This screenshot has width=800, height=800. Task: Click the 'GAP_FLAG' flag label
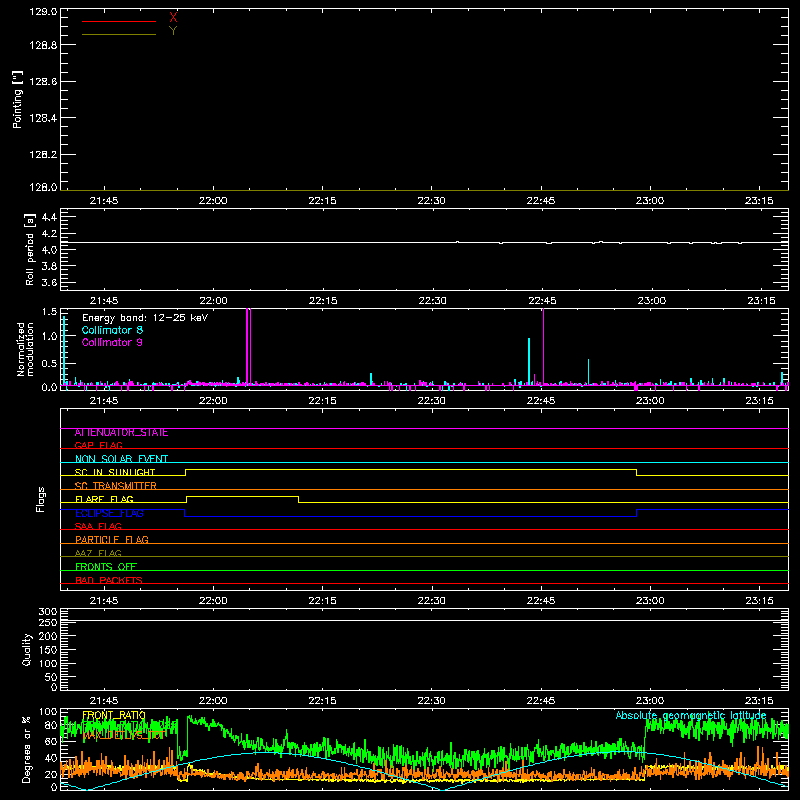(98, 445)
